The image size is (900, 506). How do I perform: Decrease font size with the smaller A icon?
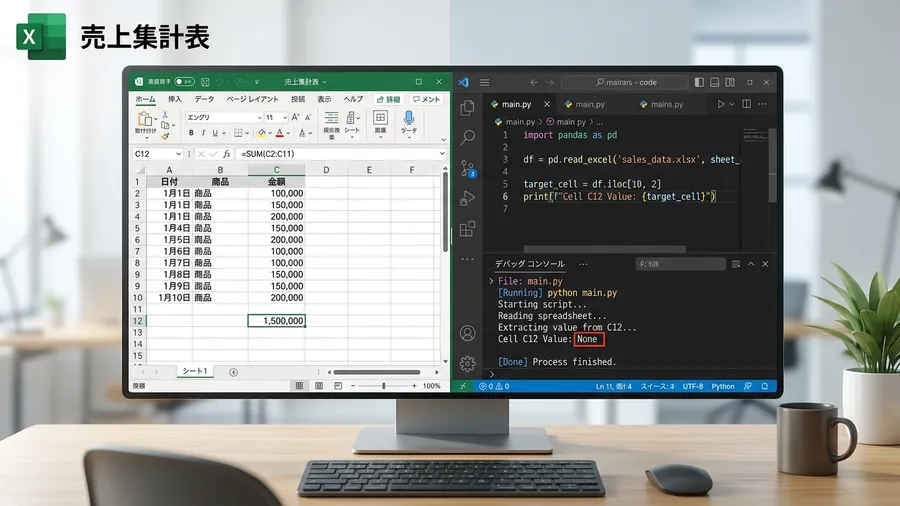[308, 117]
